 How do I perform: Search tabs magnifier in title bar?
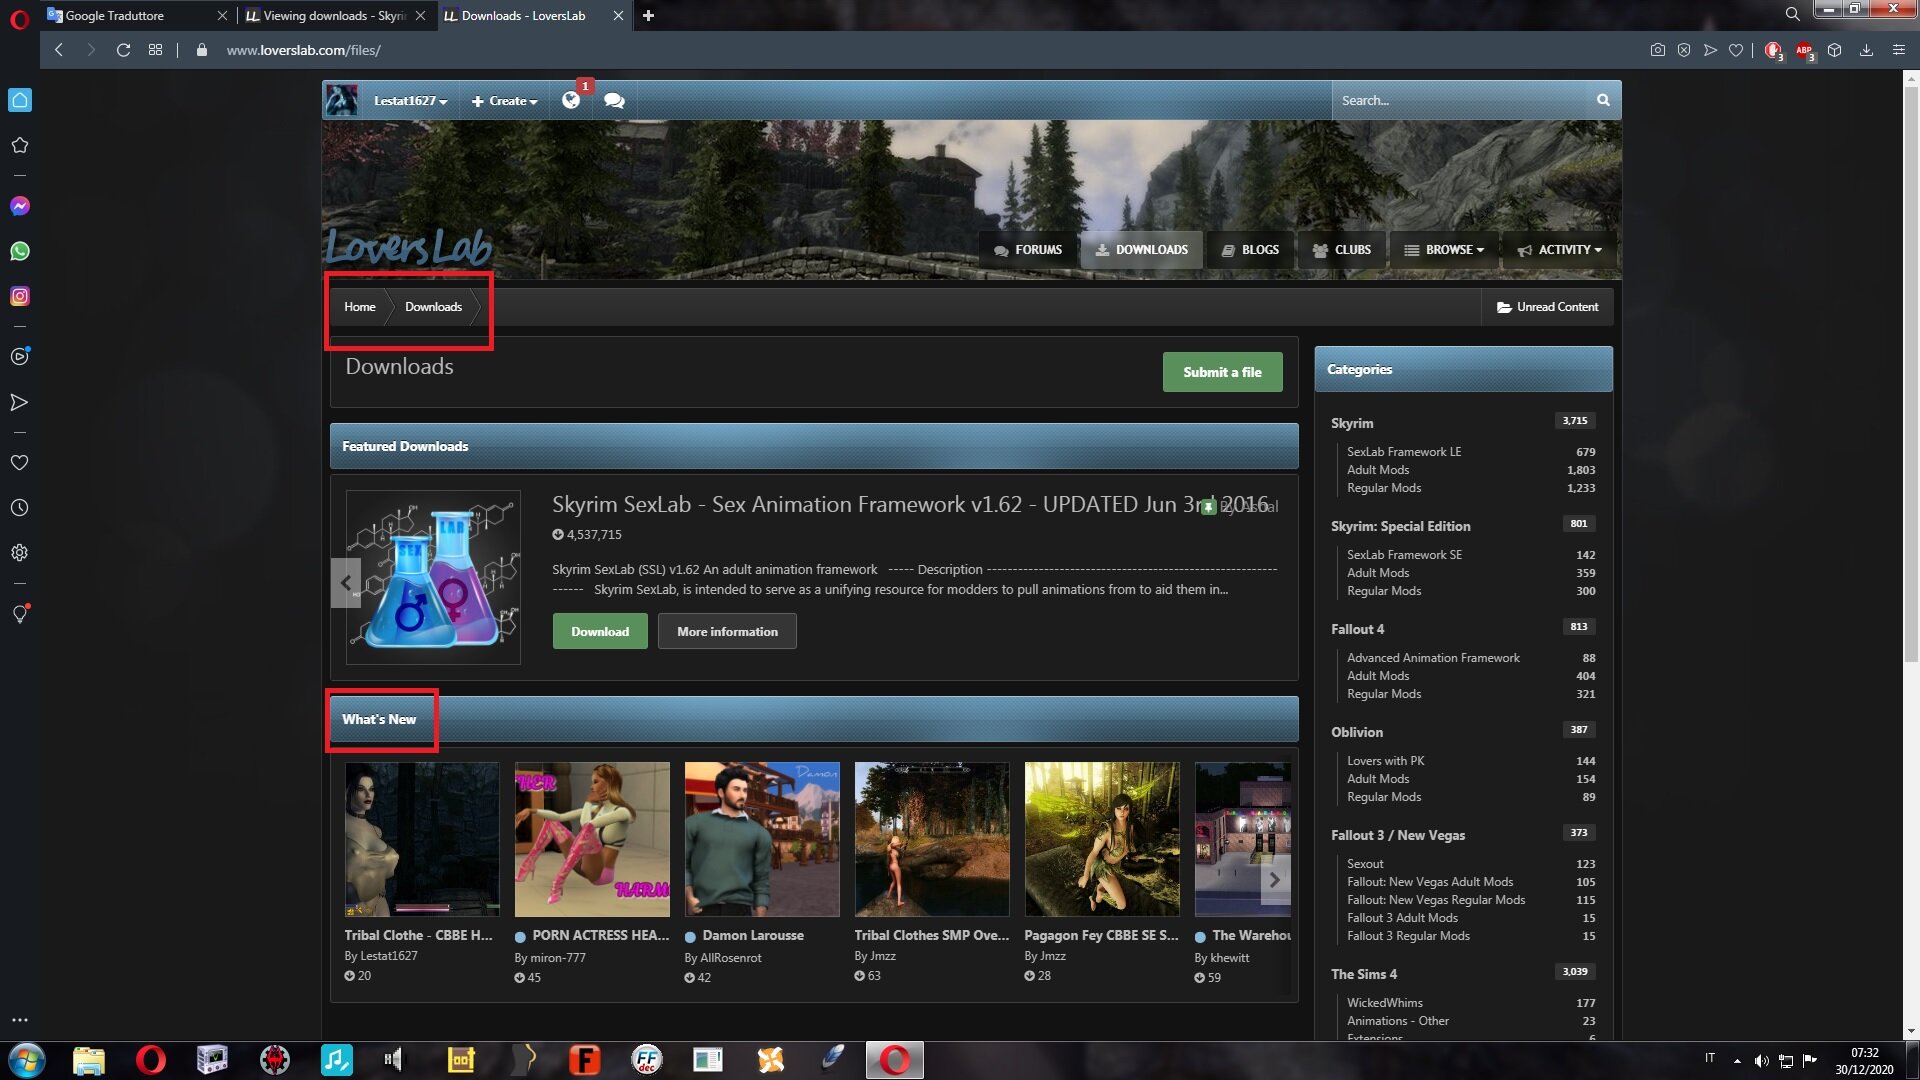coord(1793,14)
